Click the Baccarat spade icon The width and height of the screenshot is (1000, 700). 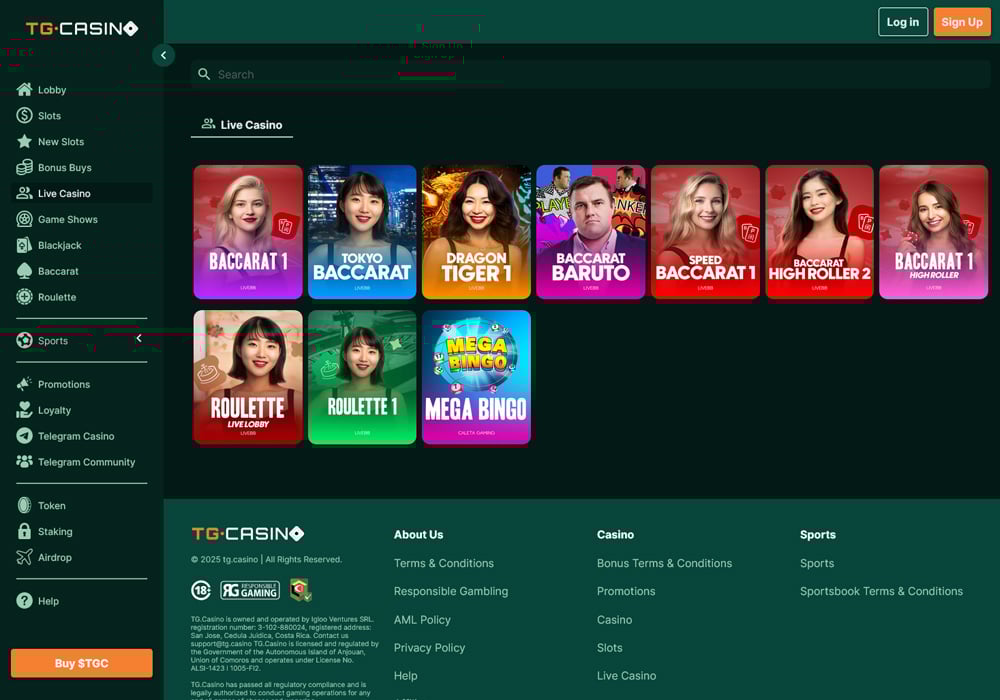(24, 271)
